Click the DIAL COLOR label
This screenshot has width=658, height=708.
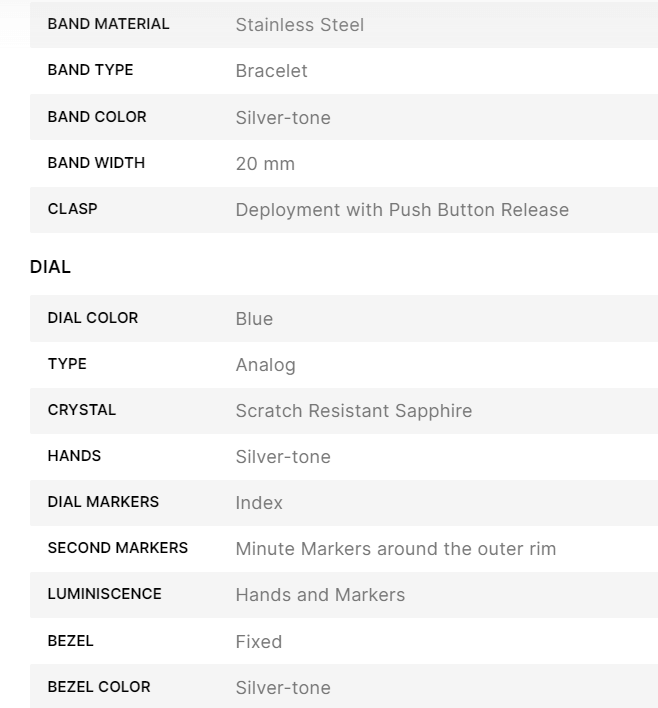[x=93, y=318]
